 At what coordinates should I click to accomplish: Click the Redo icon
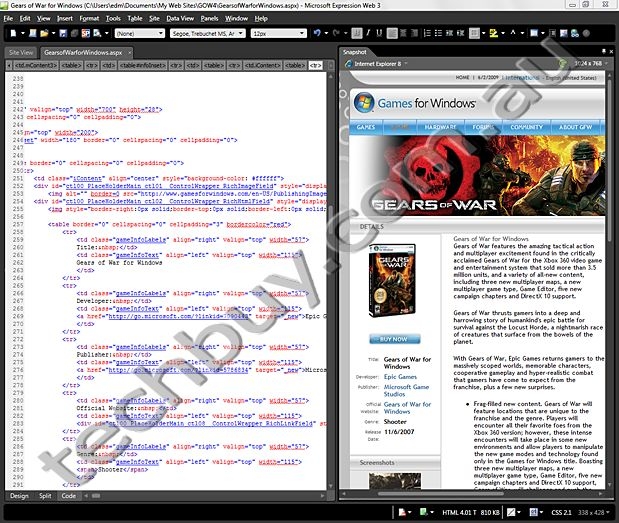(x=336, y=34)
